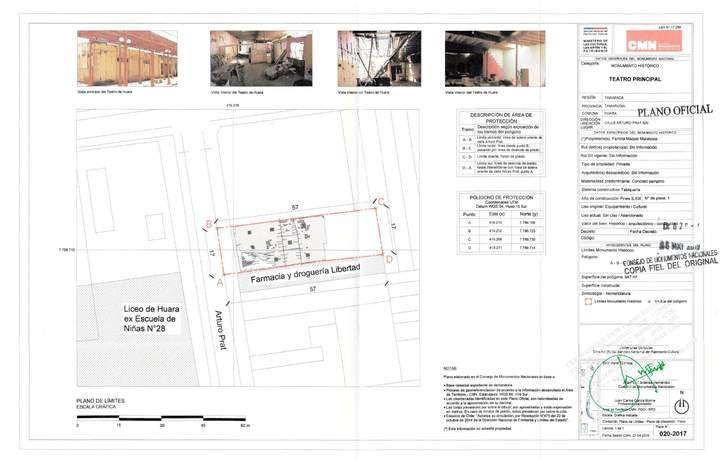720x461 pixels.
Task: Click the PLANO OFICIAL stamp
Action: (x=676, y=110)
